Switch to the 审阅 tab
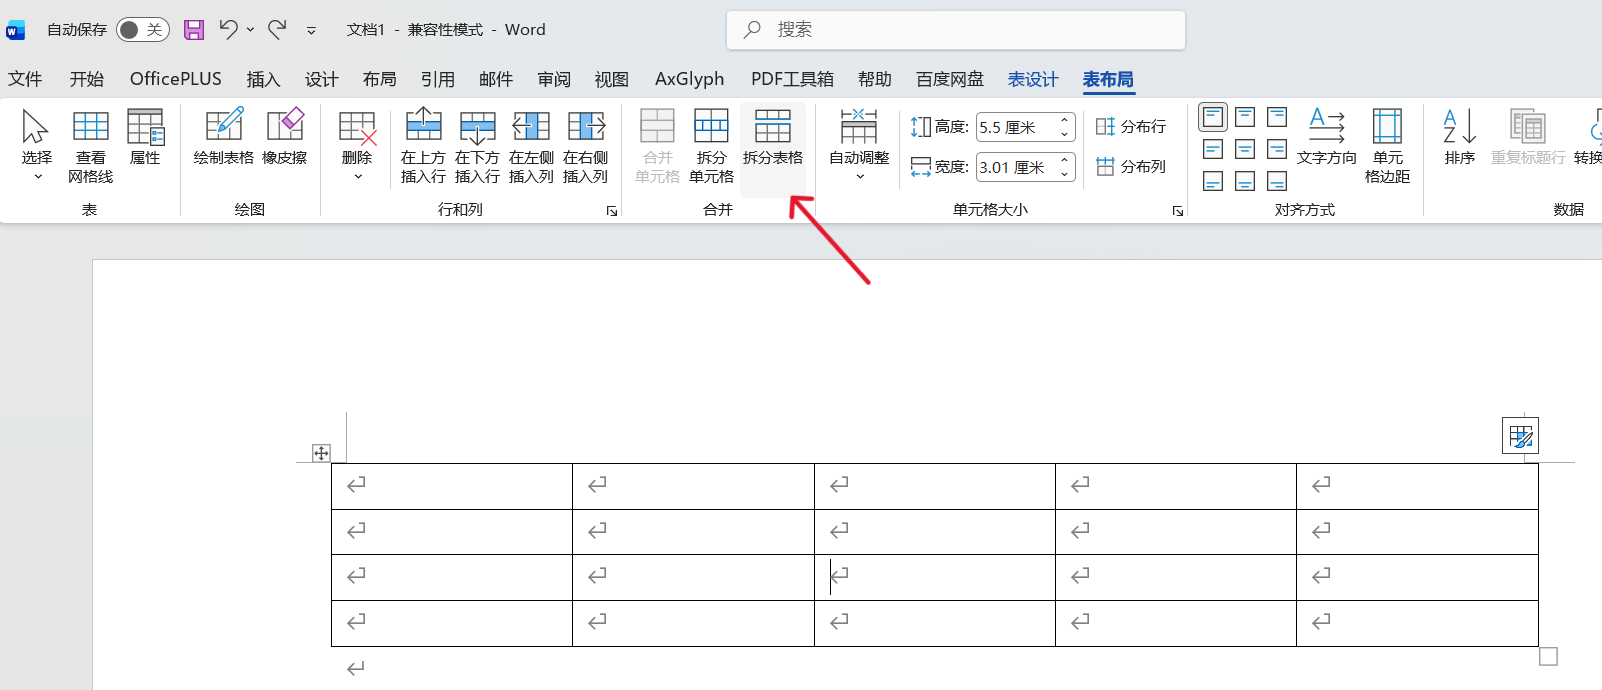The image size is (1602, 690). (x=554, y=79)
